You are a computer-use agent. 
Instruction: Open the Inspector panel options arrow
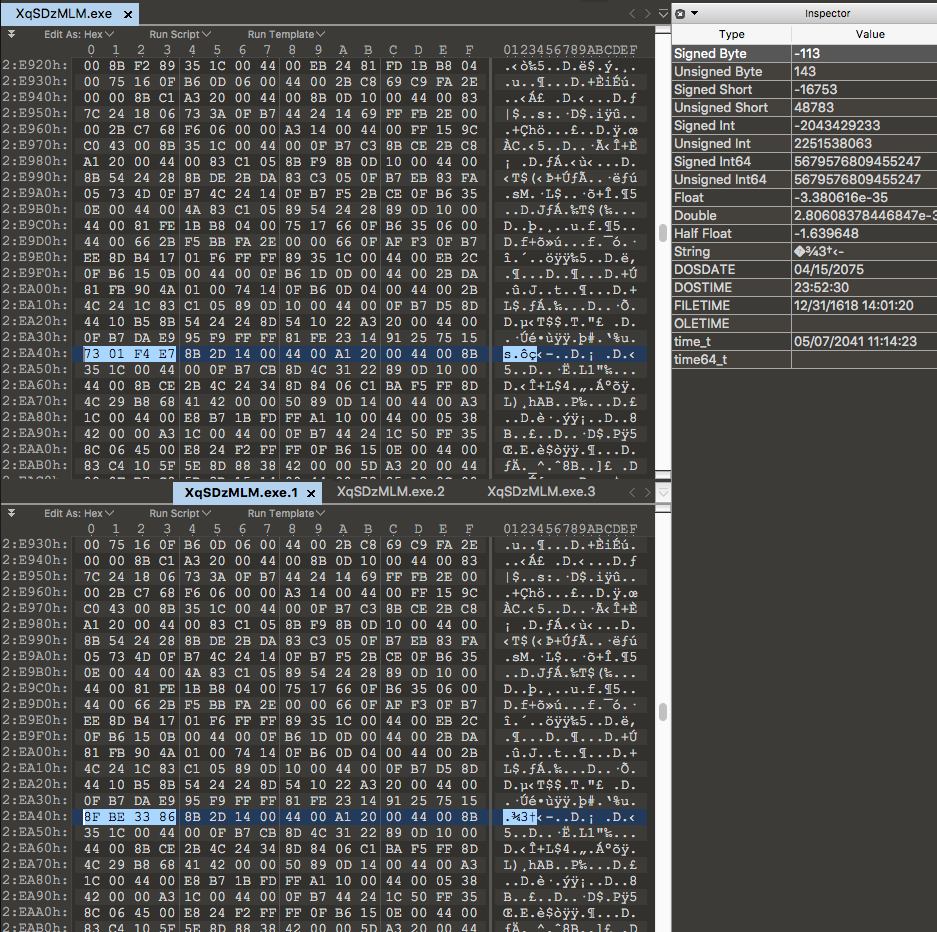pos(694,13)
